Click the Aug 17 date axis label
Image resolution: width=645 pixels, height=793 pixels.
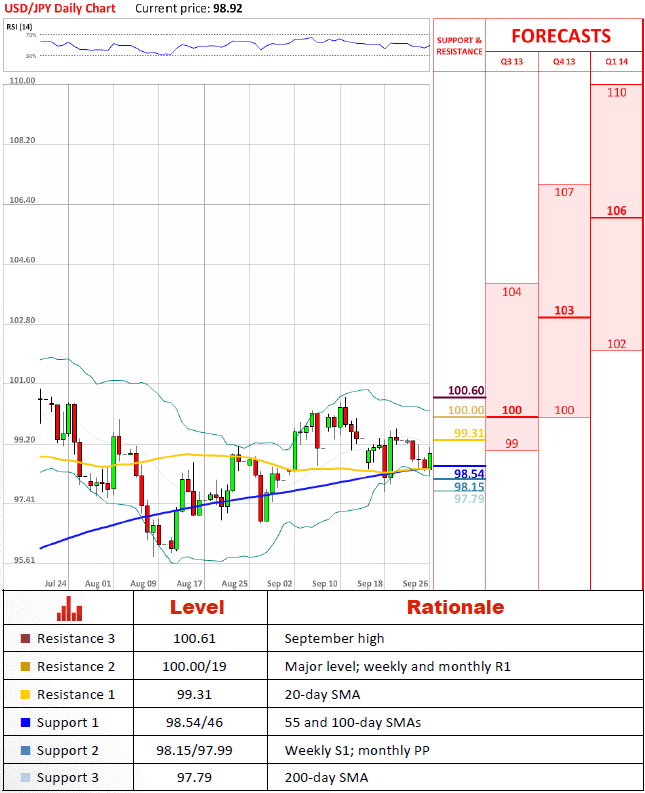pyautogui.click(x=189, y=584)
